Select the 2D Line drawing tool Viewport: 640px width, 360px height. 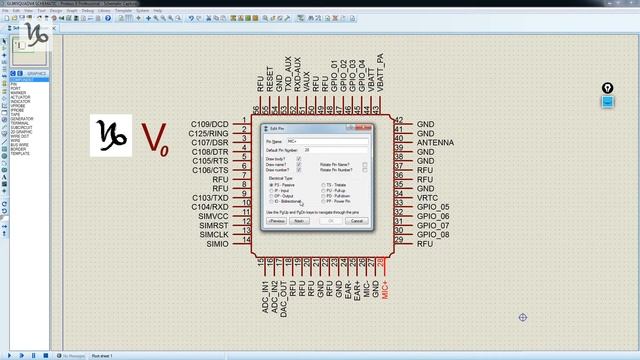tap(4, 142)
